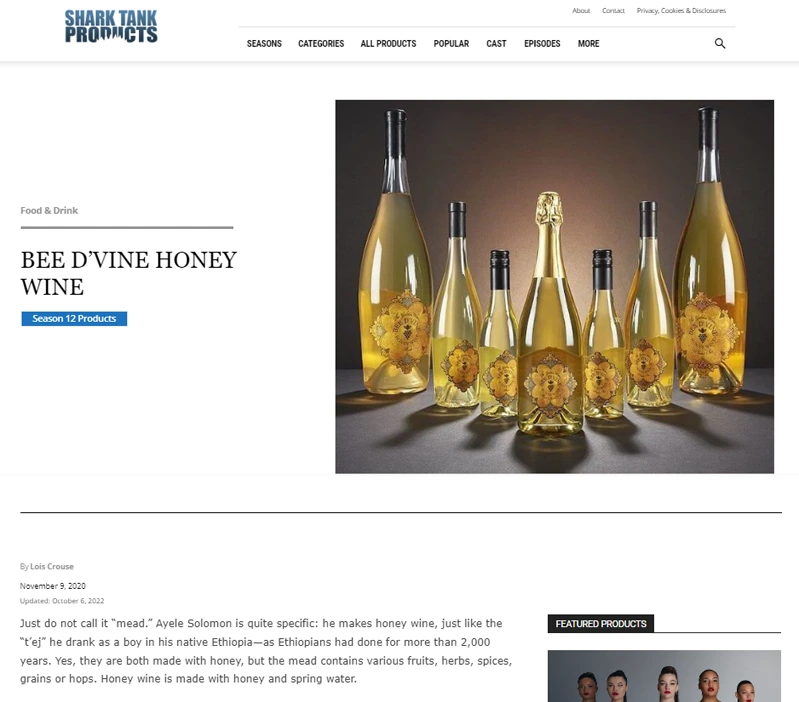
Task: Open the featured product thumbnail with models
Action: (664, 676)
